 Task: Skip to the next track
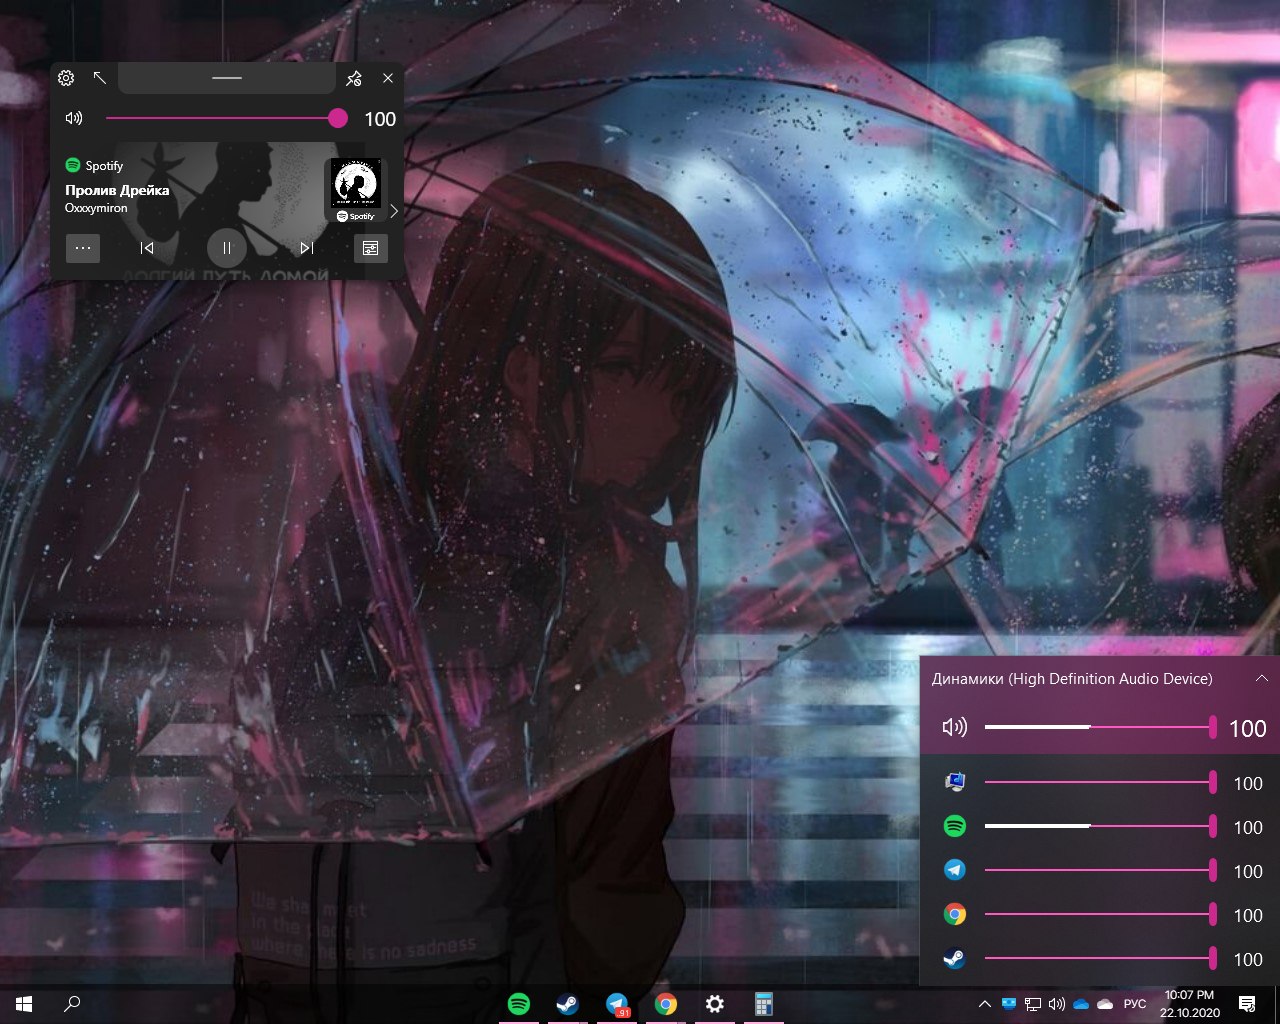[x=307, y=248]
